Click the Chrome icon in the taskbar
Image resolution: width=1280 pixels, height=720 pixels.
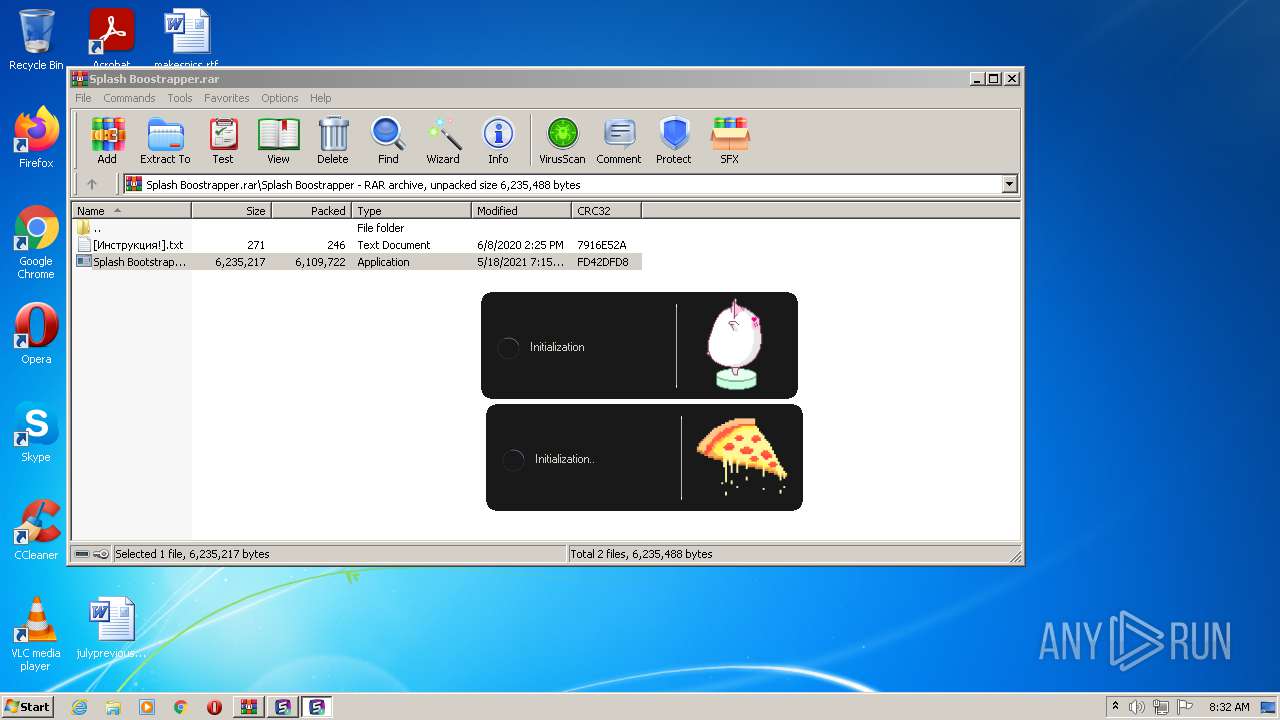(x=180, y=707)
